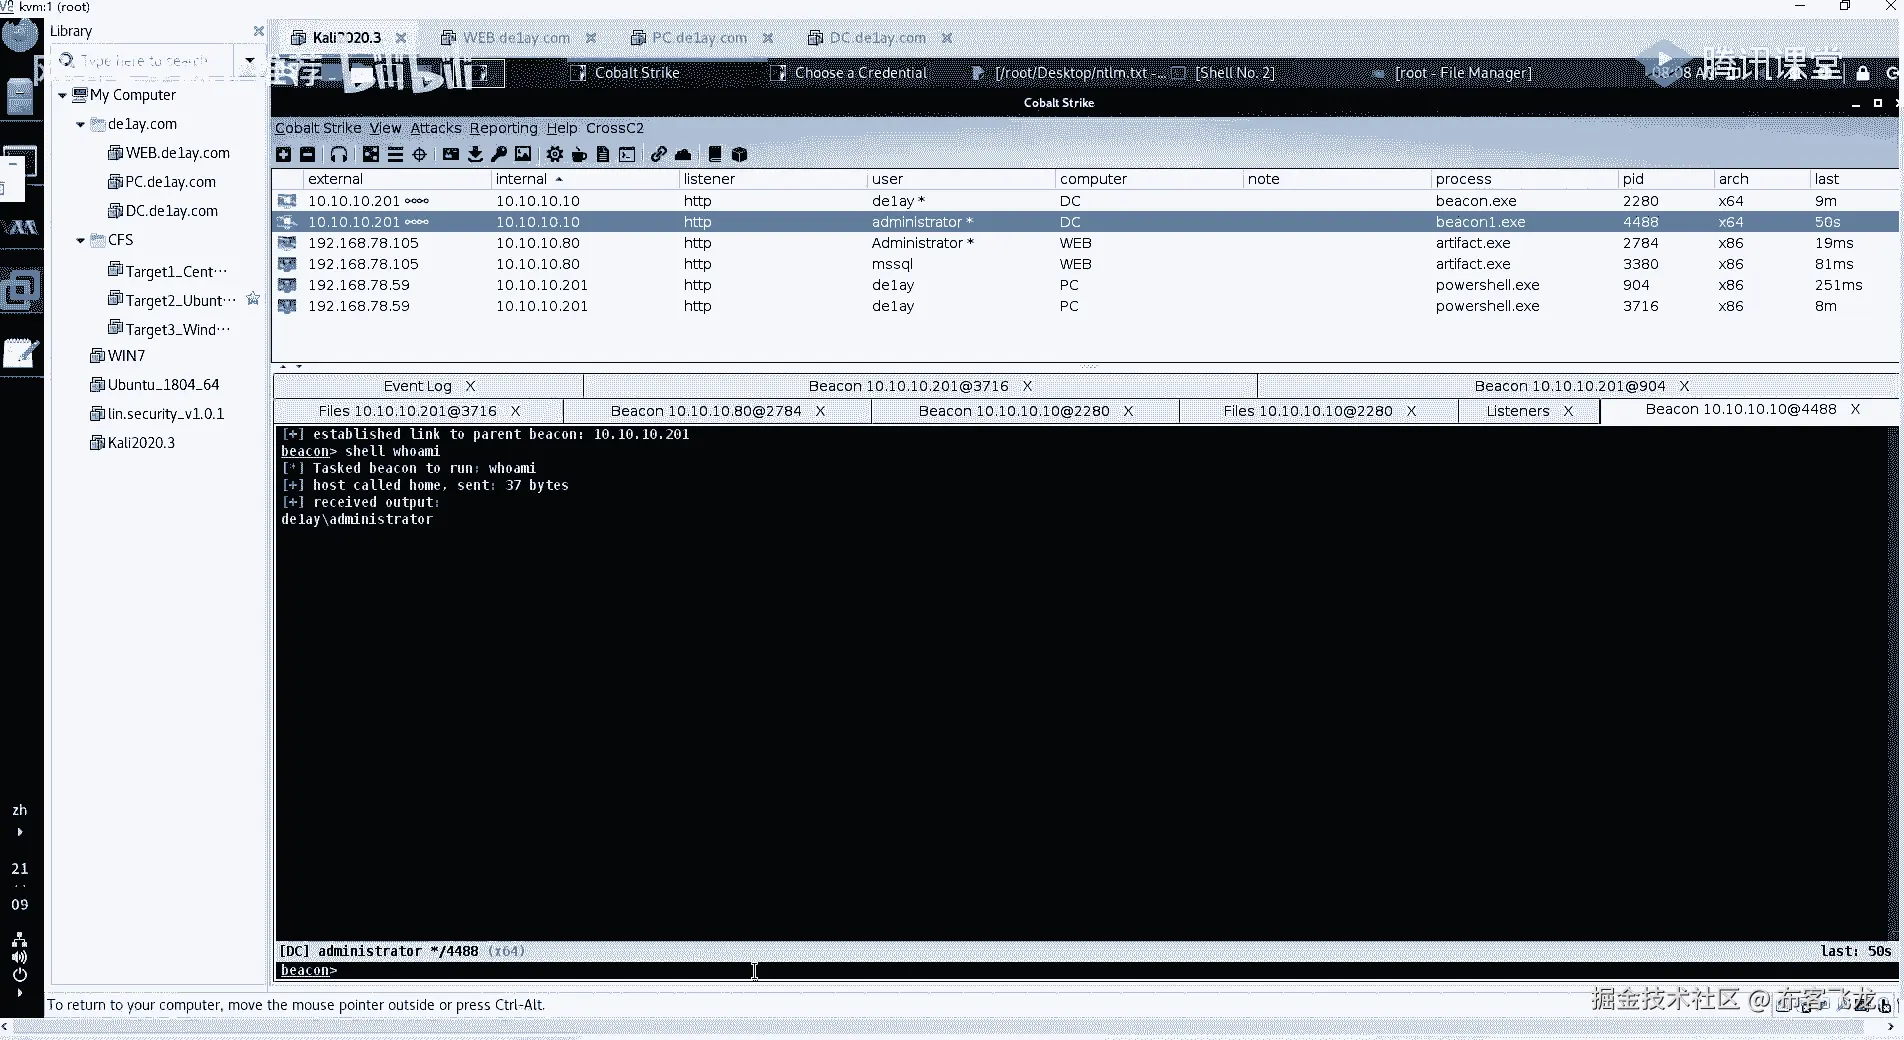Collapse the My Computer tree node
The image size is (1904, 1040).
click(x=63, y=95)
